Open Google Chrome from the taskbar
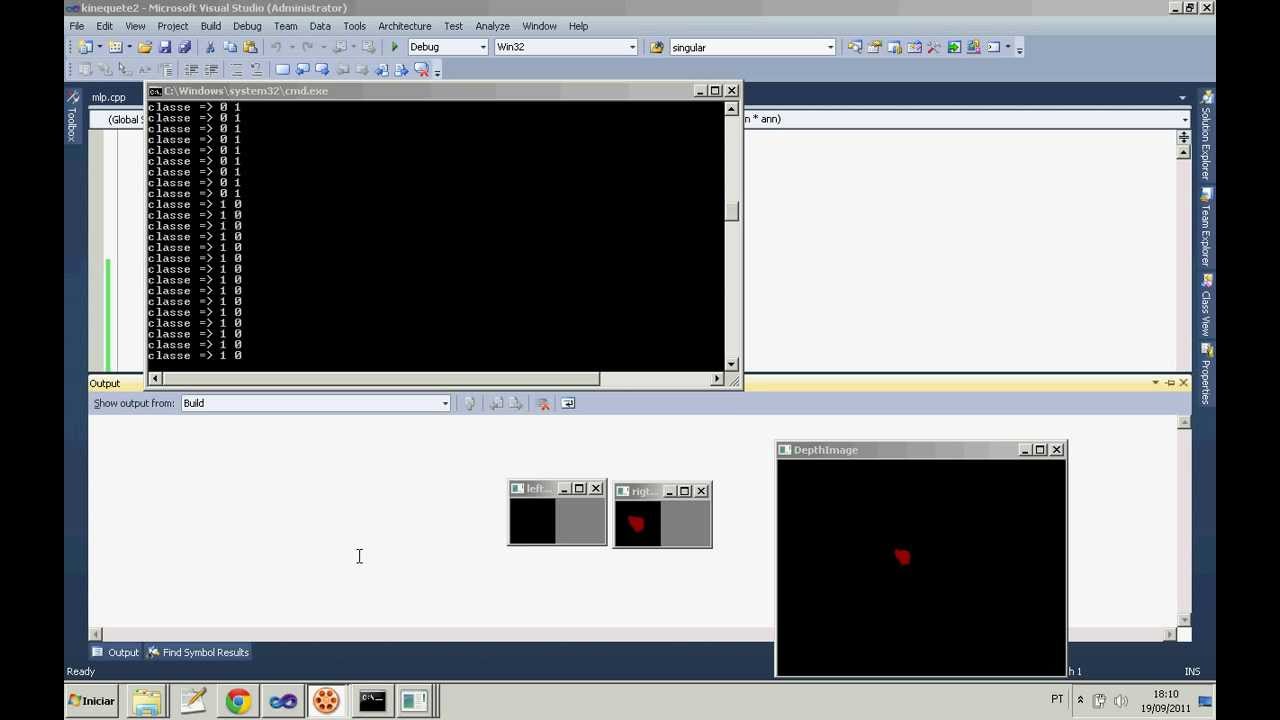 238,701
